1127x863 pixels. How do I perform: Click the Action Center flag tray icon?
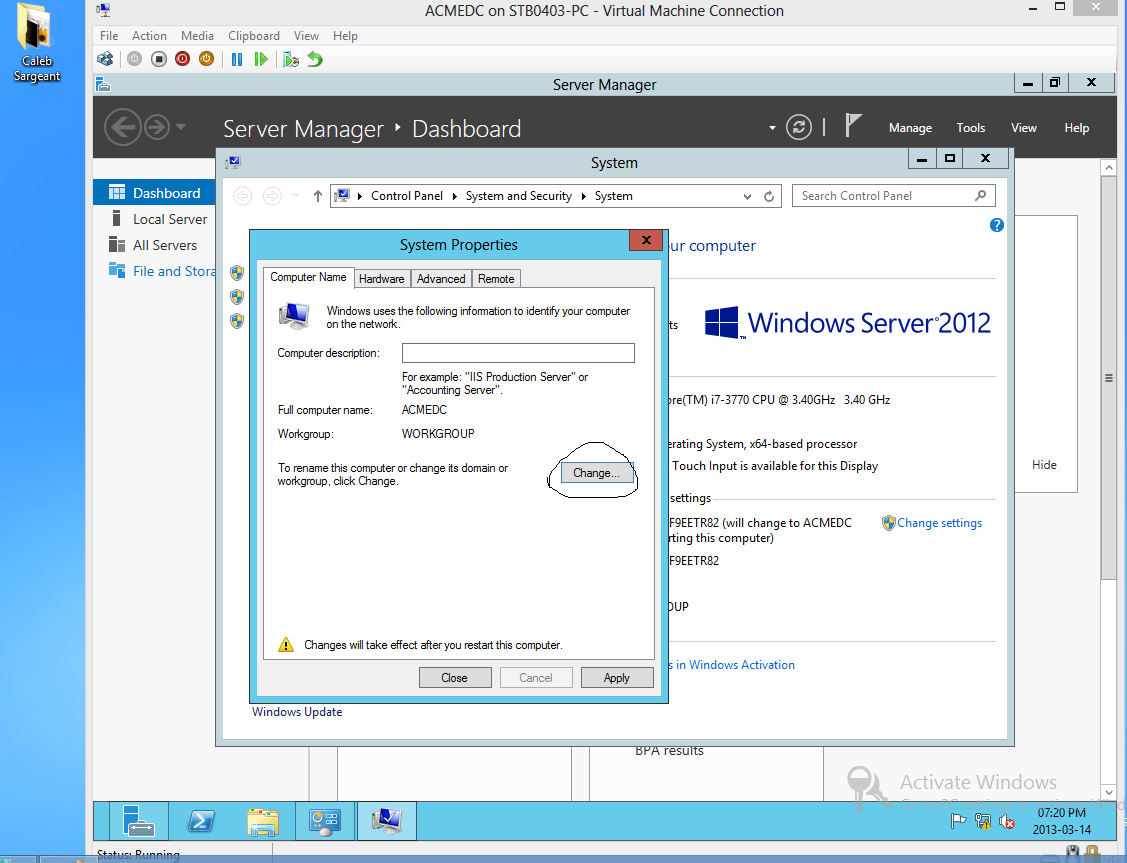pyautogui.click(x=958, y=821)
